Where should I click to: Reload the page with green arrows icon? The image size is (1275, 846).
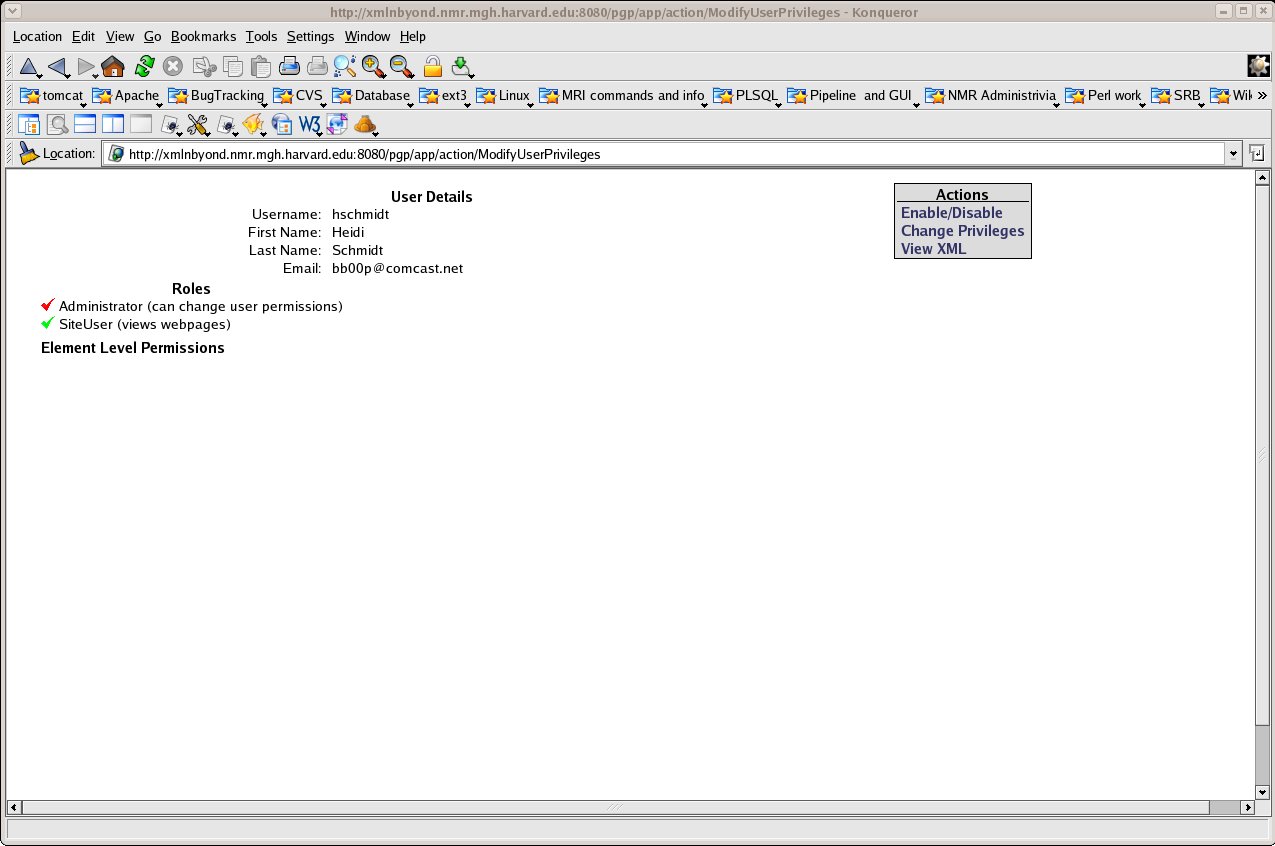point(144,67)
